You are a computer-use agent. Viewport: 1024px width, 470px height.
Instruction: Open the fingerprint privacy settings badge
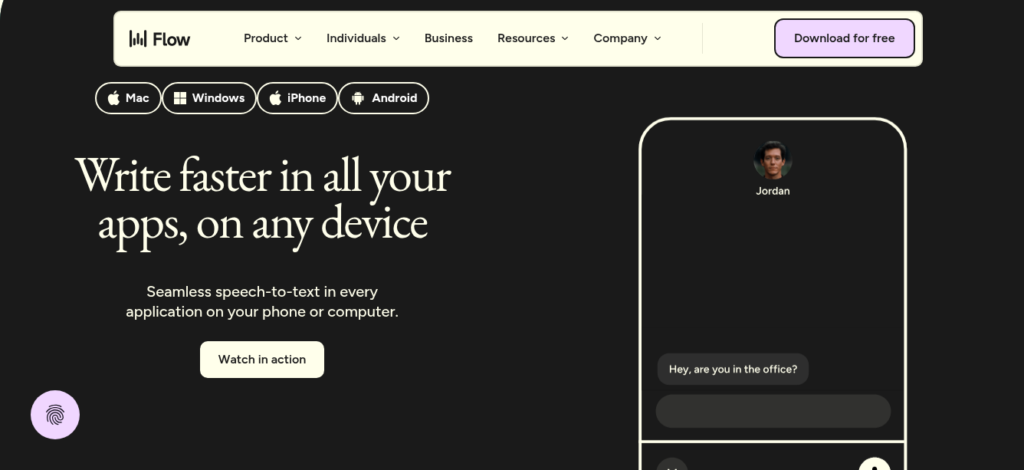coord(55,415)
